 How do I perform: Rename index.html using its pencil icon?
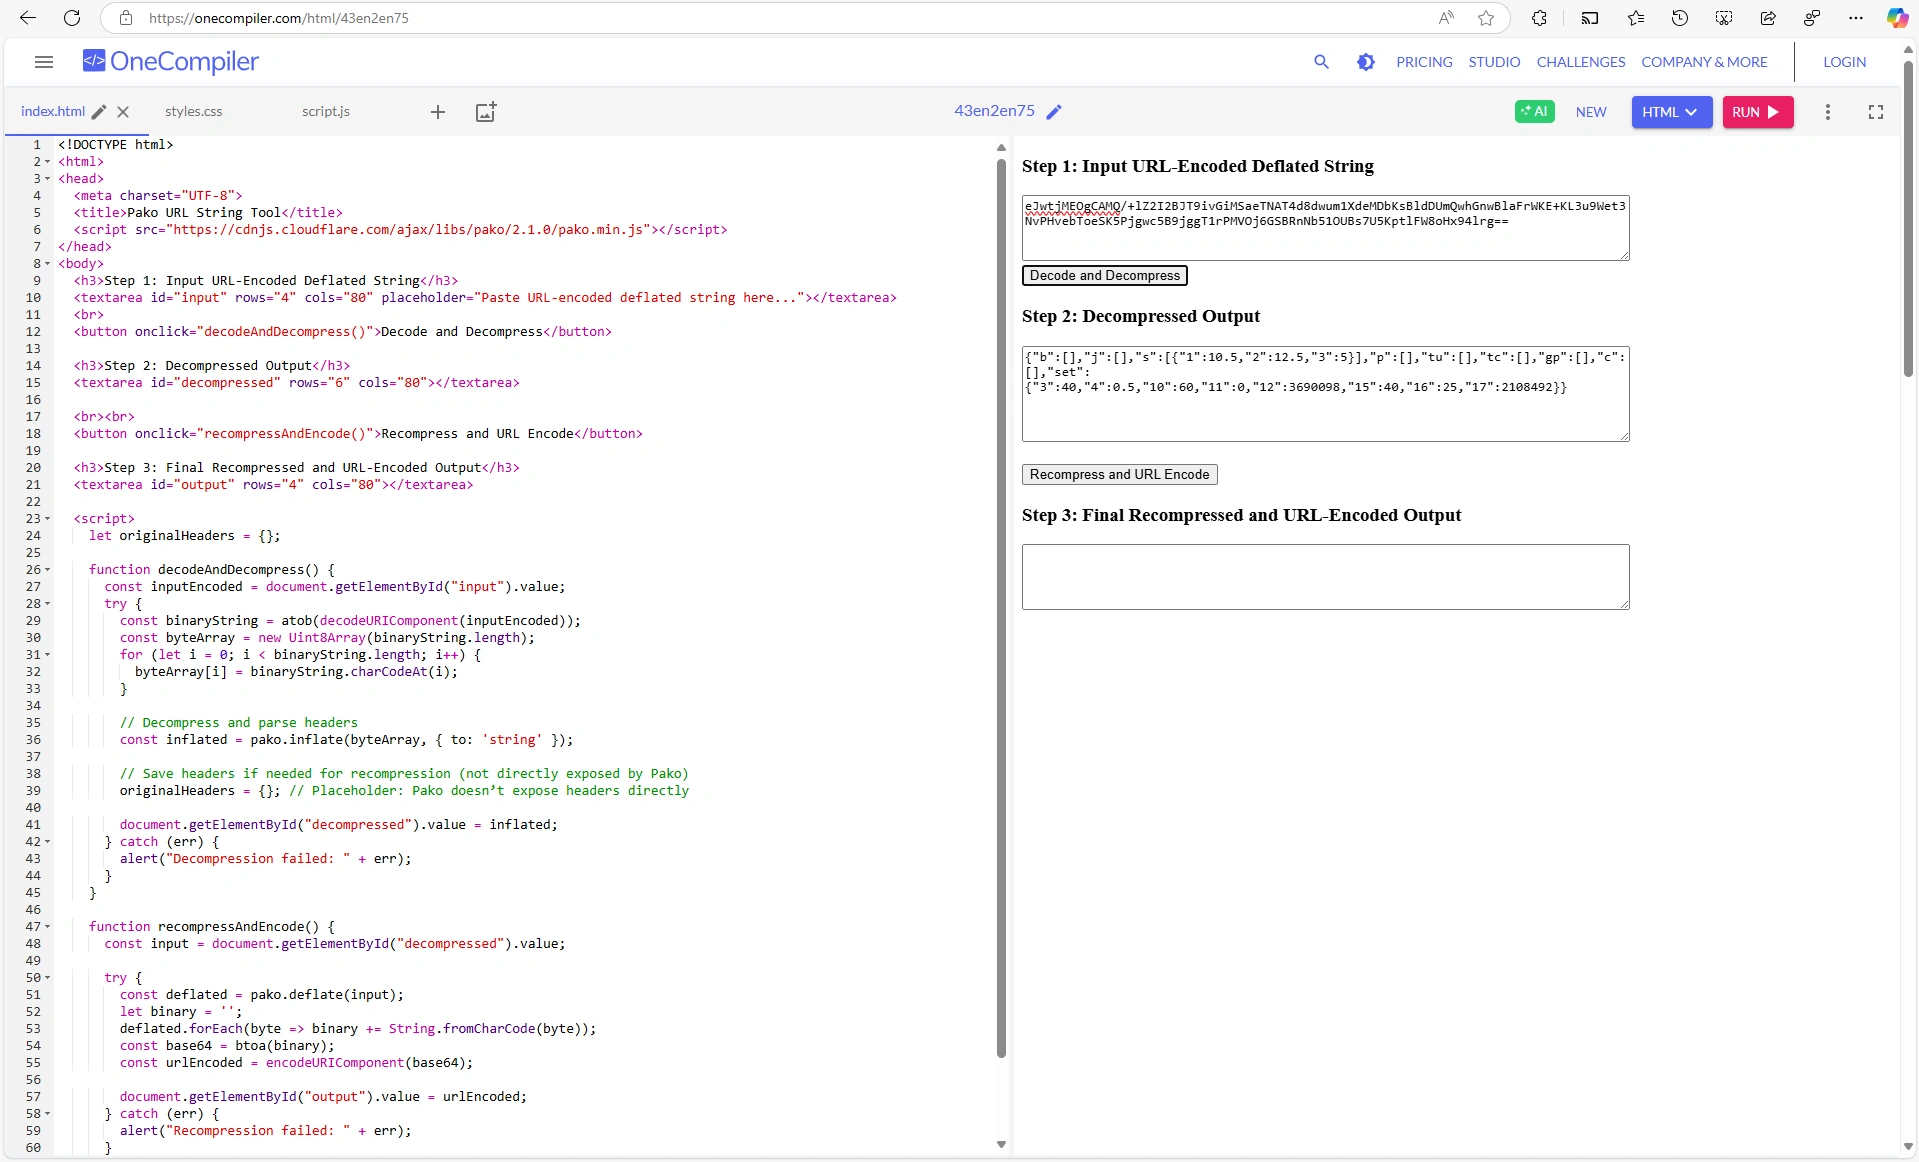coord(99,112)
